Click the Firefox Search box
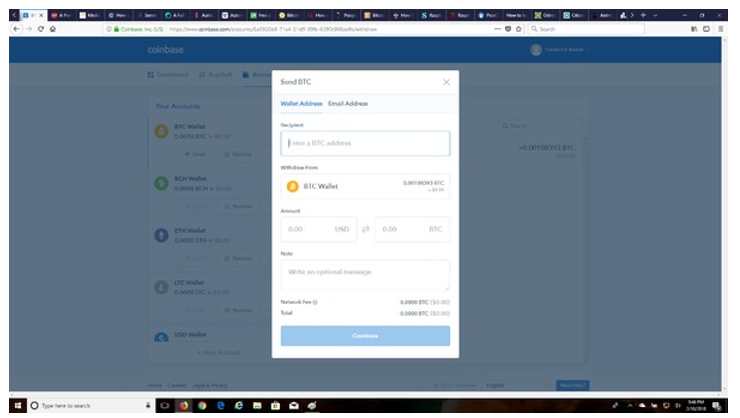The height and width of the screenshot is (418, 740). 587,29
